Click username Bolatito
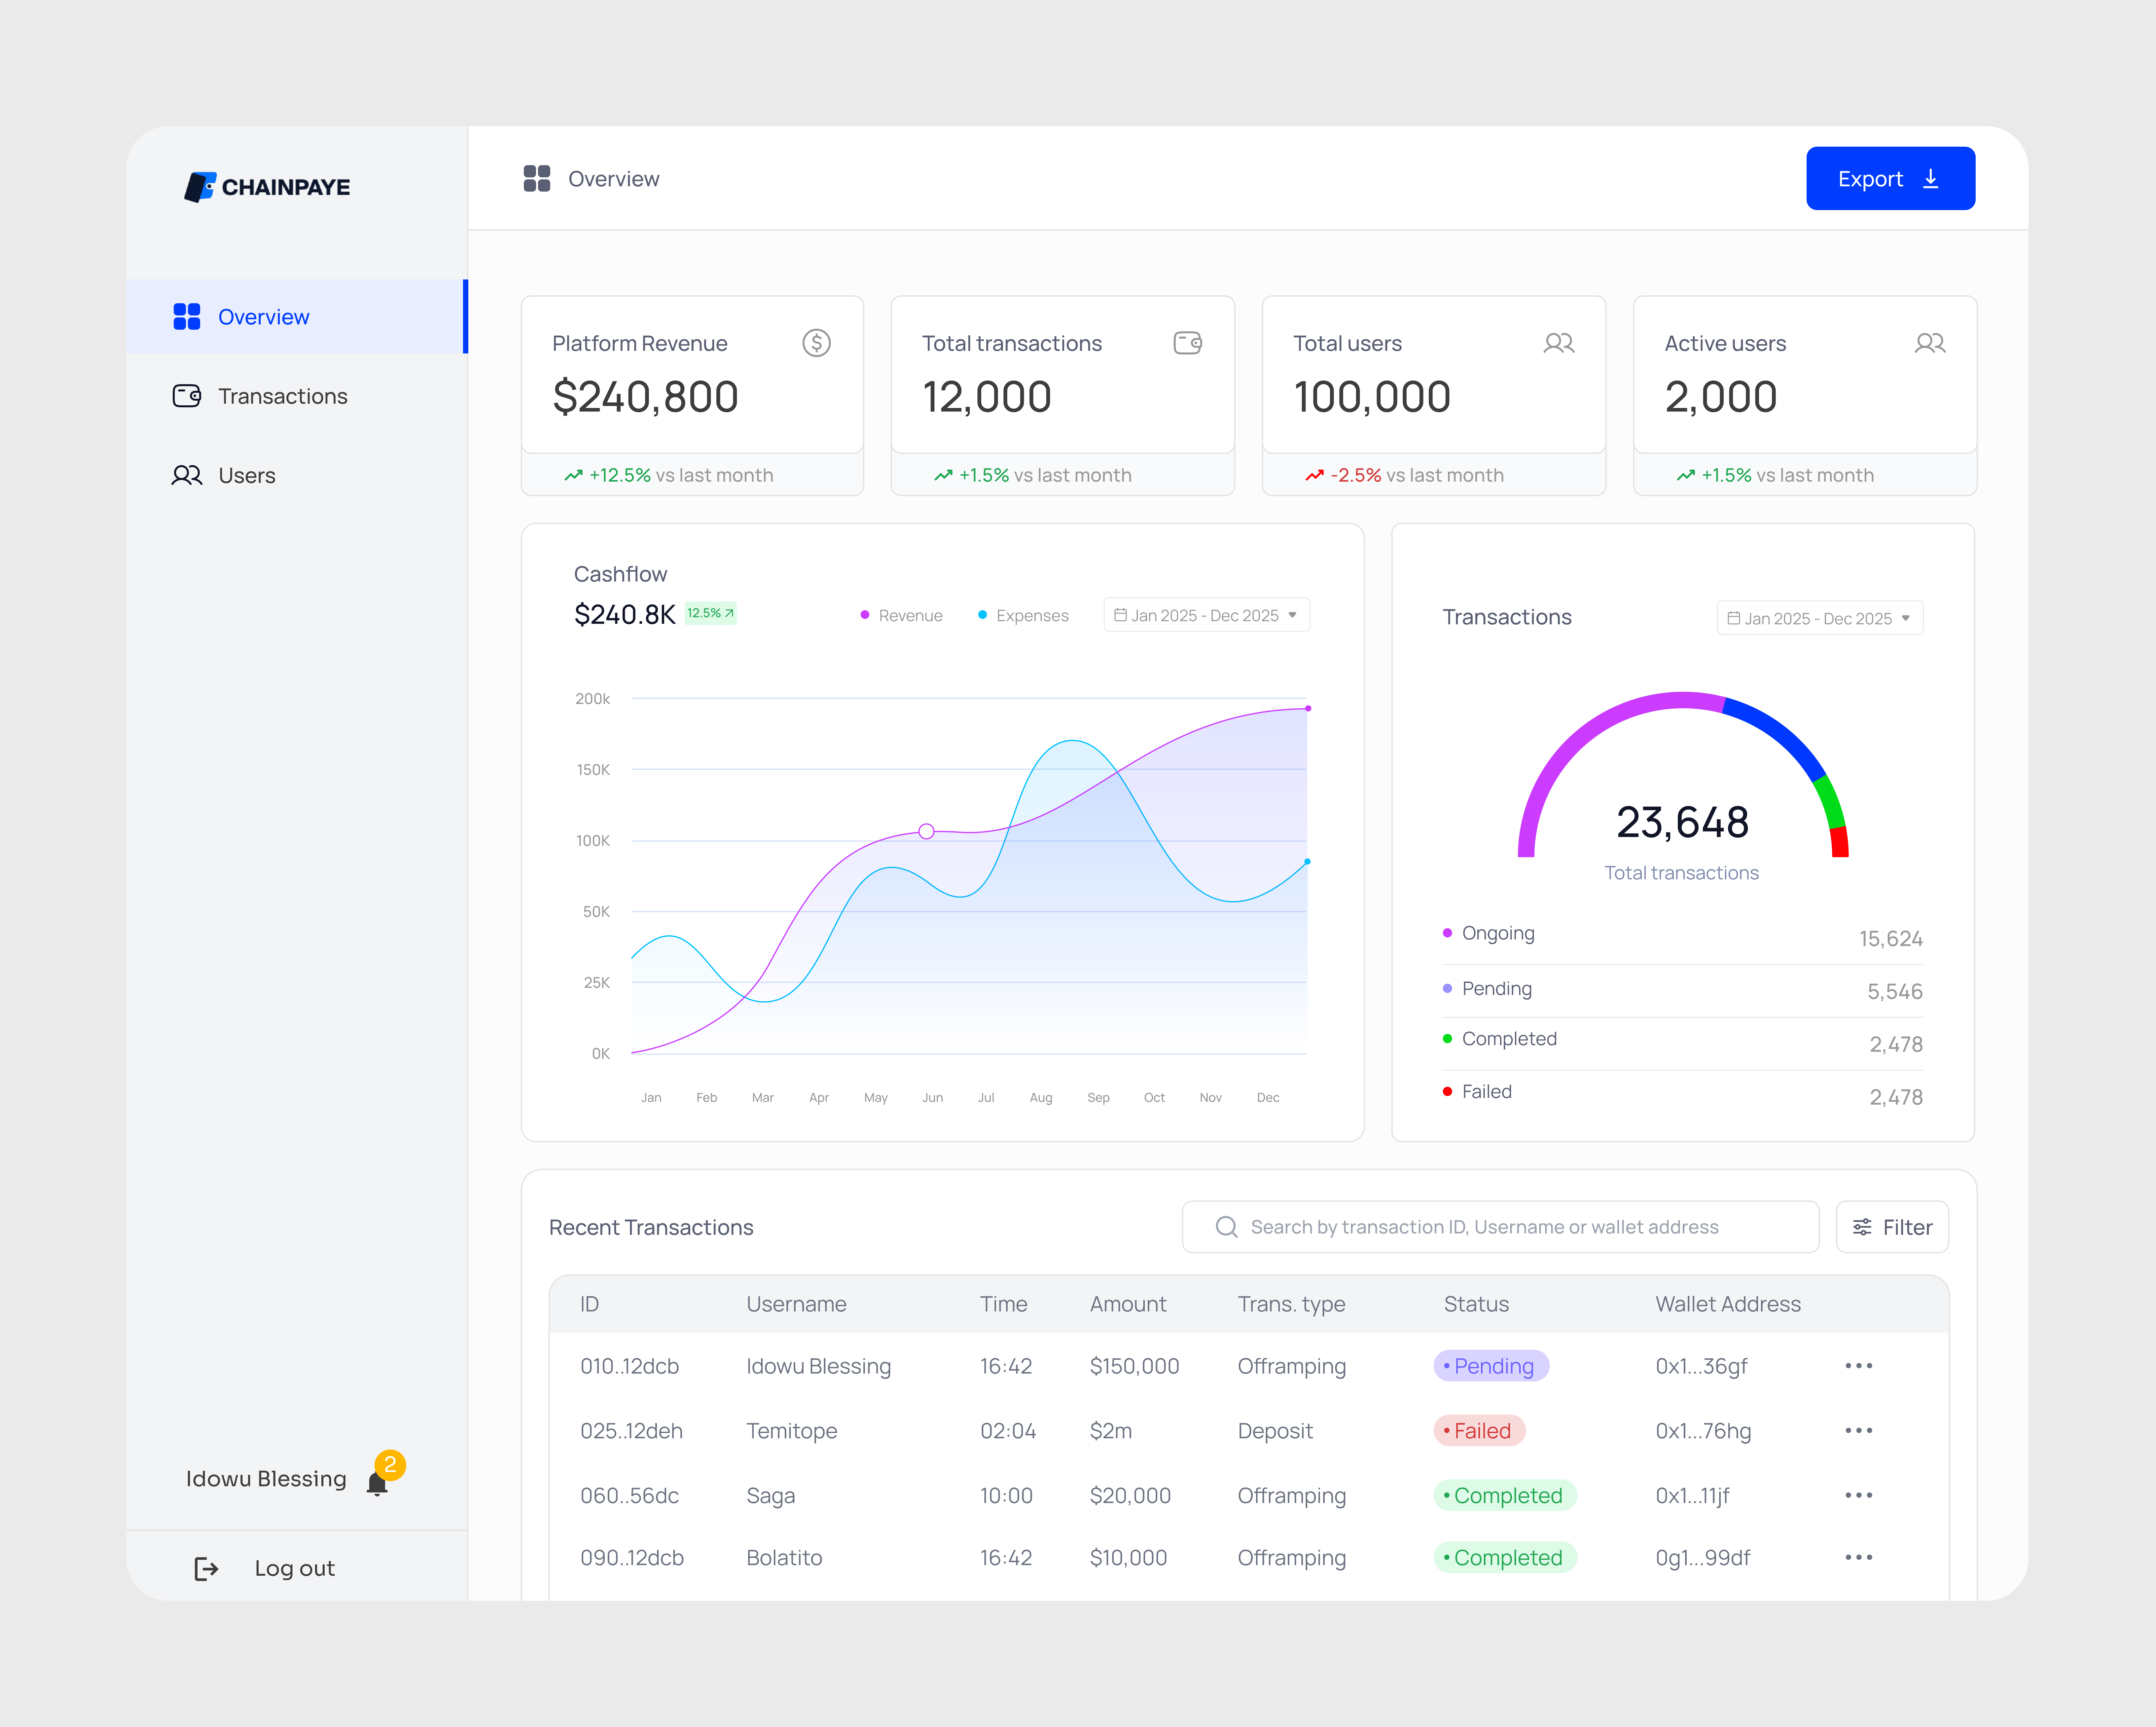Viewport: 2156px width, 1727px height. click(x=784, y=1558)
